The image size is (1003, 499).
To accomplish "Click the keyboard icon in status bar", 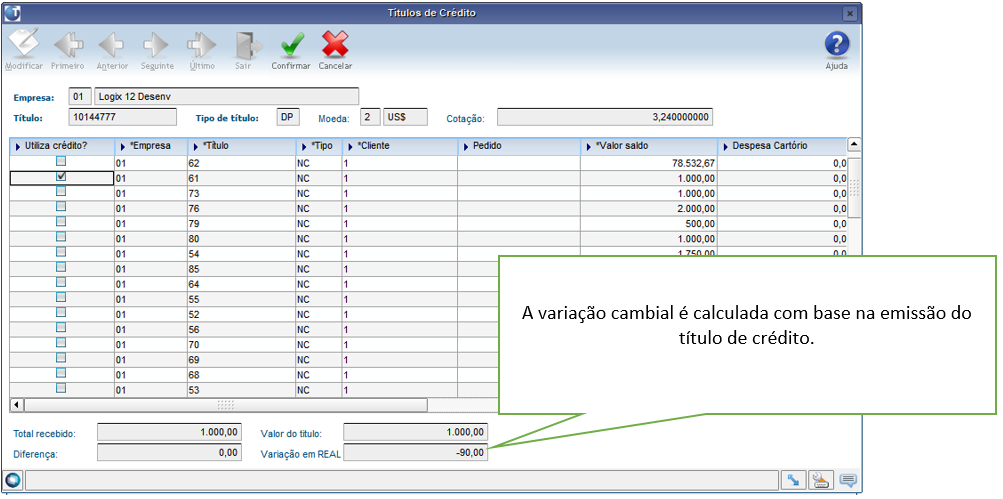I will [820, 480].
